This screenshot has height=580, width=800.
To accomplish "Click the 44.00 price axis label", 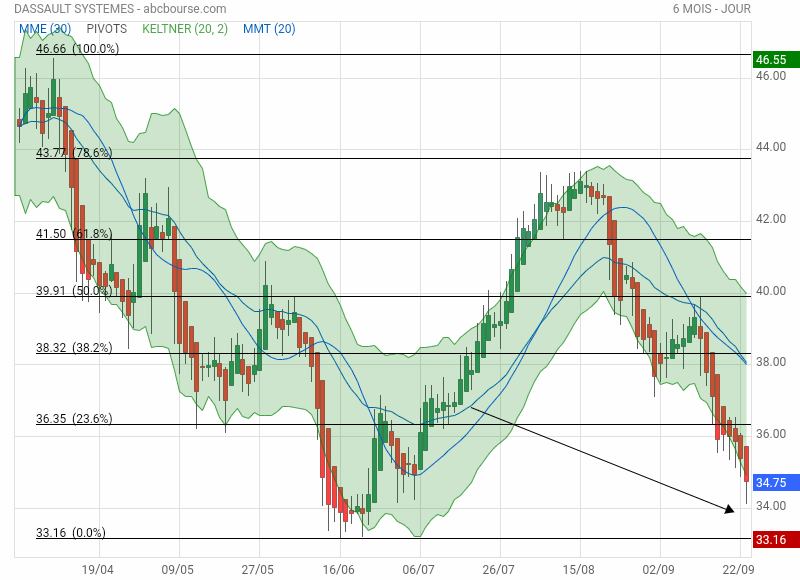I will [771, 147].
